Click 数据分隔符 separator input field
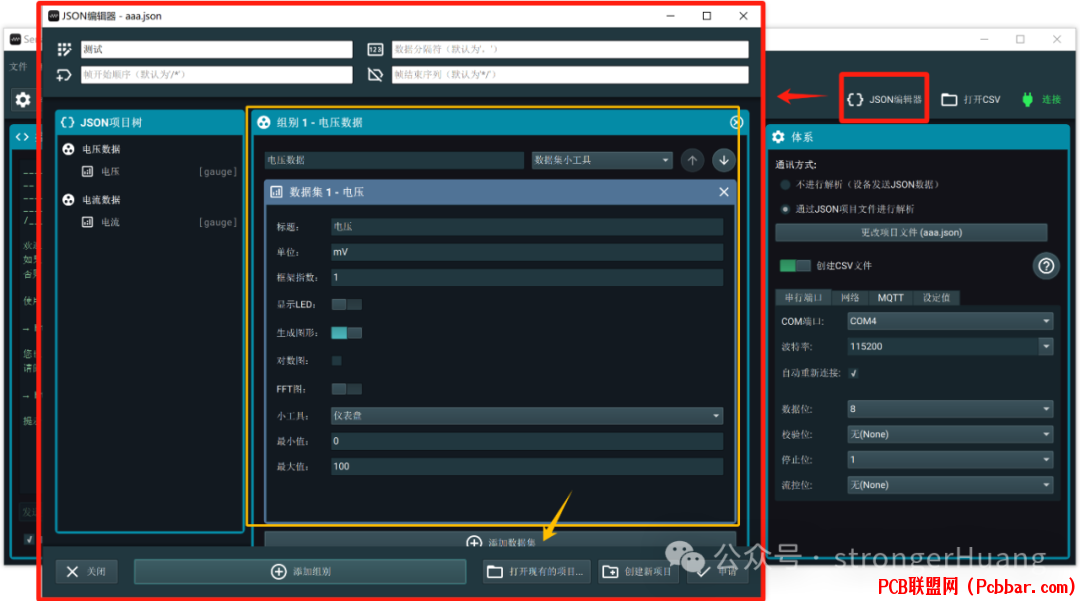 tap(570, 49)
